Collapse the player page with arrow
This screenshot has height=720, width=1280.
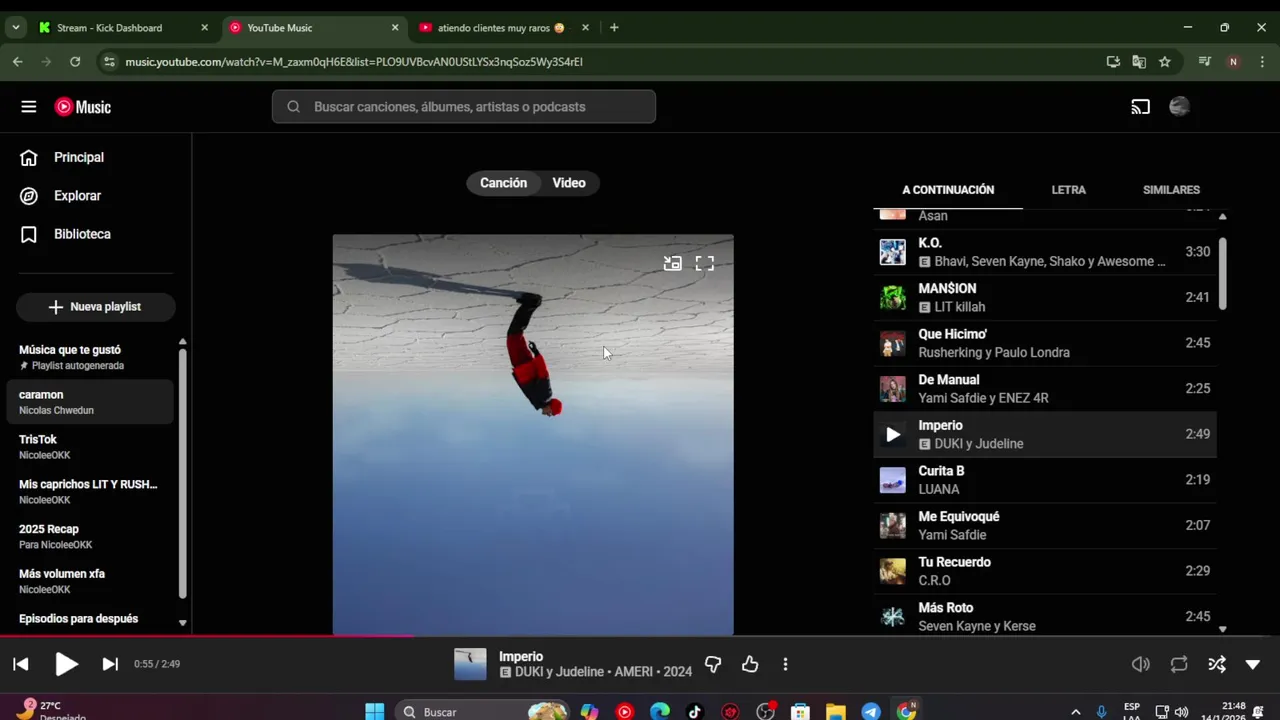1253,664
